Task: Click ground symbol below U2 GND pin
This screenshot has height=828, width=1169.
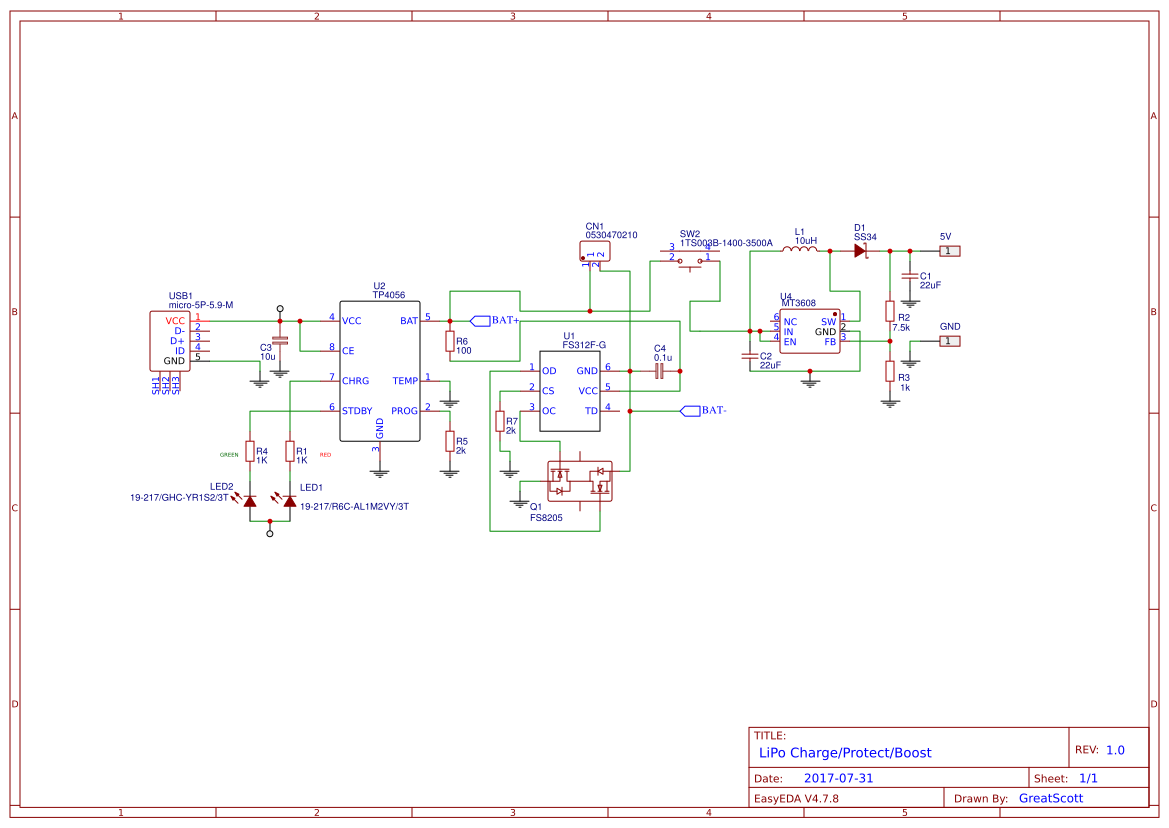Action: (x=379, y=472)
